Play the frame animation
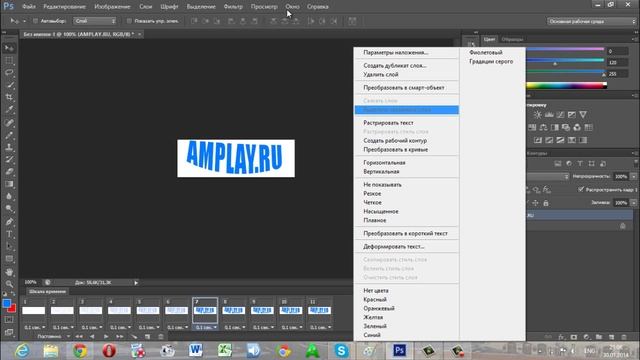Viewport: 640px width, 360px height. tap(106, 337)
